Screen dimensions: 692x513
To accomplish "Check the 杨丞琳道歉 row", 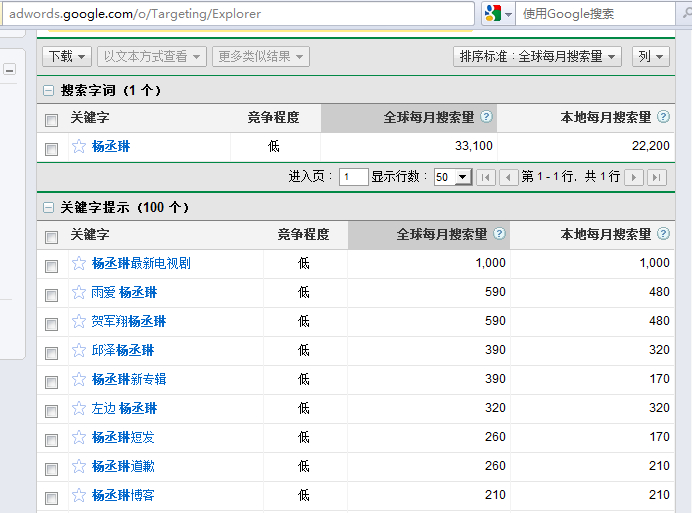I will (x=52, y=469).
